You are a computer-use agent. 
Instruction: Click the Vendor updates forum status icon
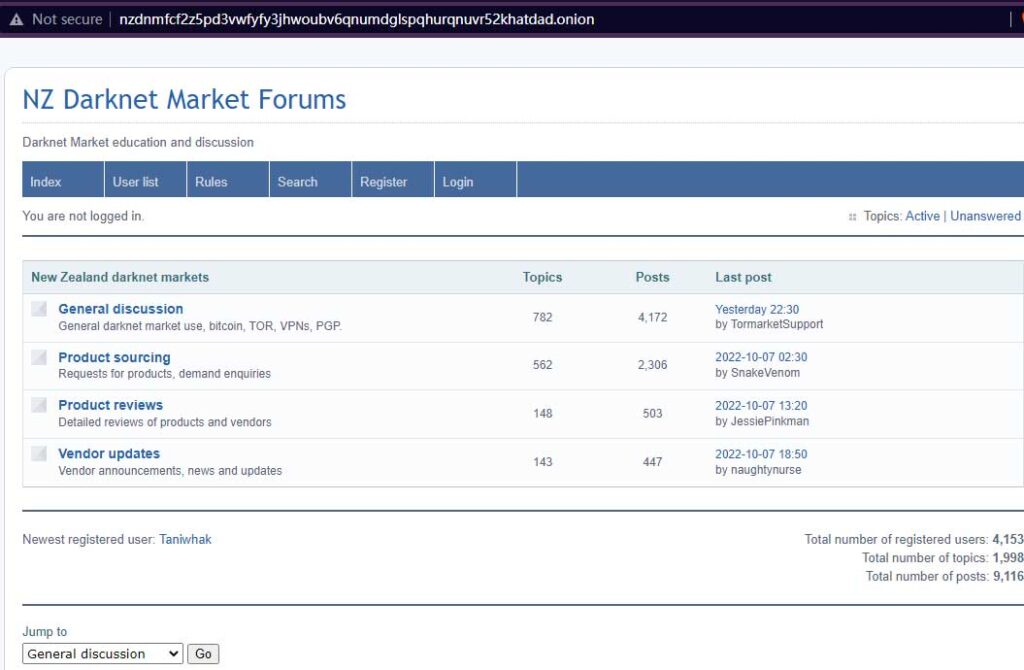coord(39,453)
